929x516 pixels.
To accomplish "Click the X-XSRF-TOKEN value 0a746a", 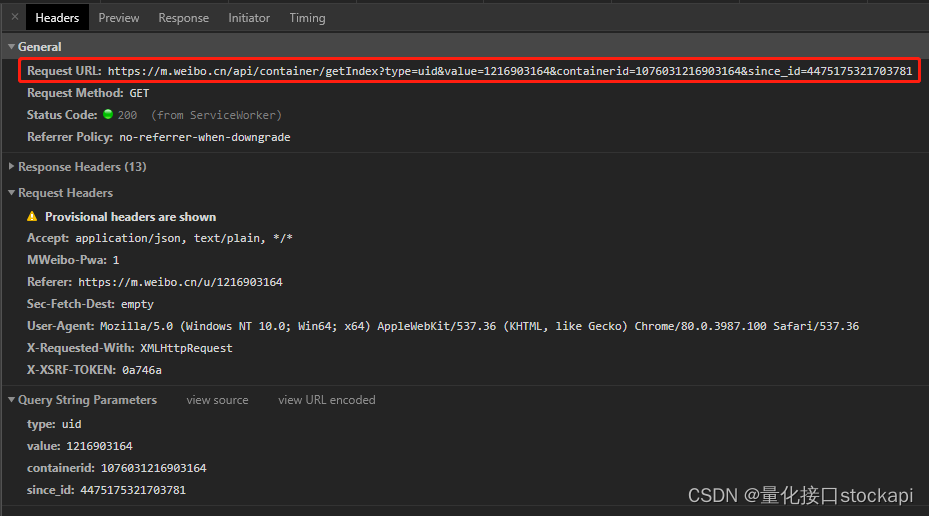I will click(142, 370).
